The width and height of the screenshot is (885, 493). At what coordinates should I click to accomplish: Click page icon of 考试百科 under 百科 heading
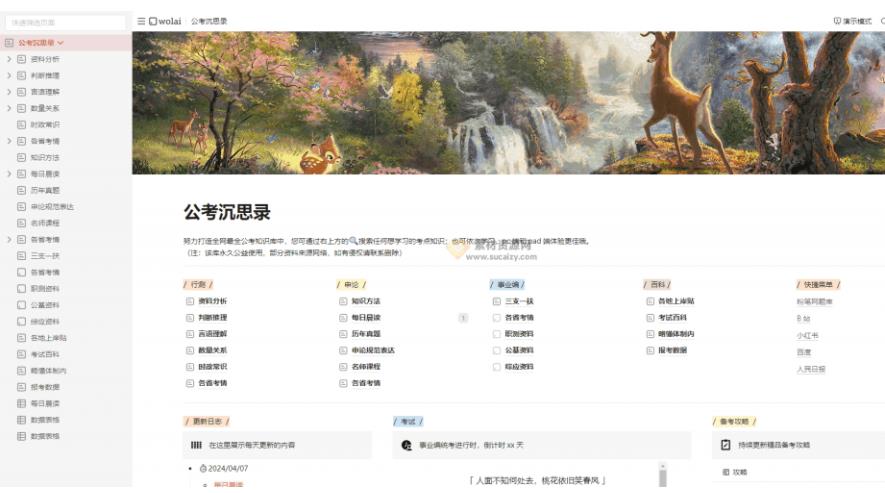650,318
